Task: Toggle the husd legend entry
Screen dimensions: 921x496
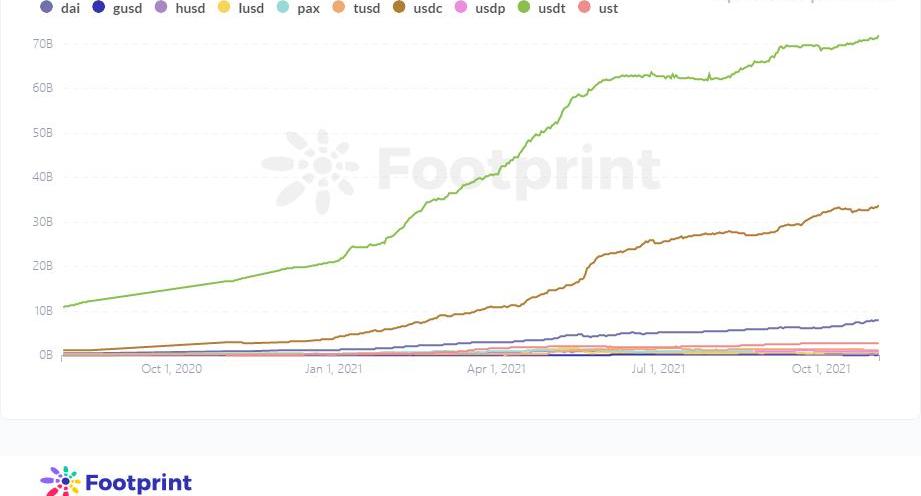Action: (x=162, y=8)
